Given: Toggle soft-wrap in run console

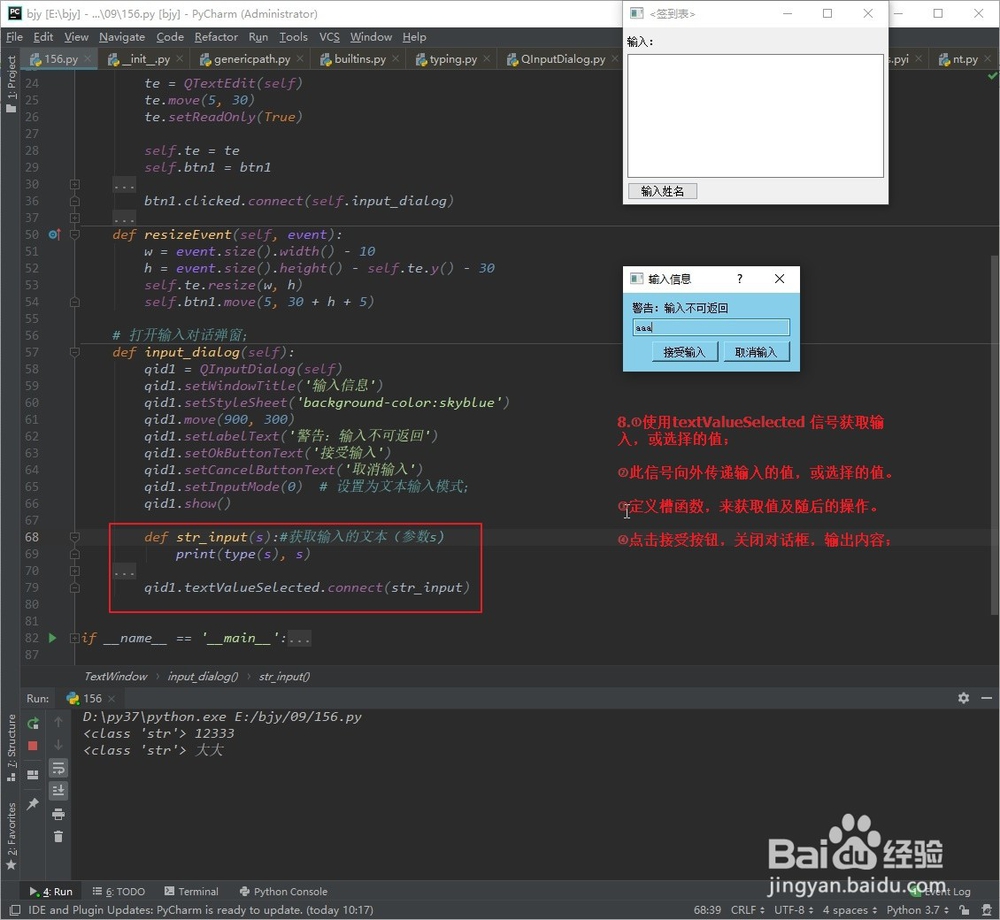Looking at the screenshot, I should [x=59, y=769].
